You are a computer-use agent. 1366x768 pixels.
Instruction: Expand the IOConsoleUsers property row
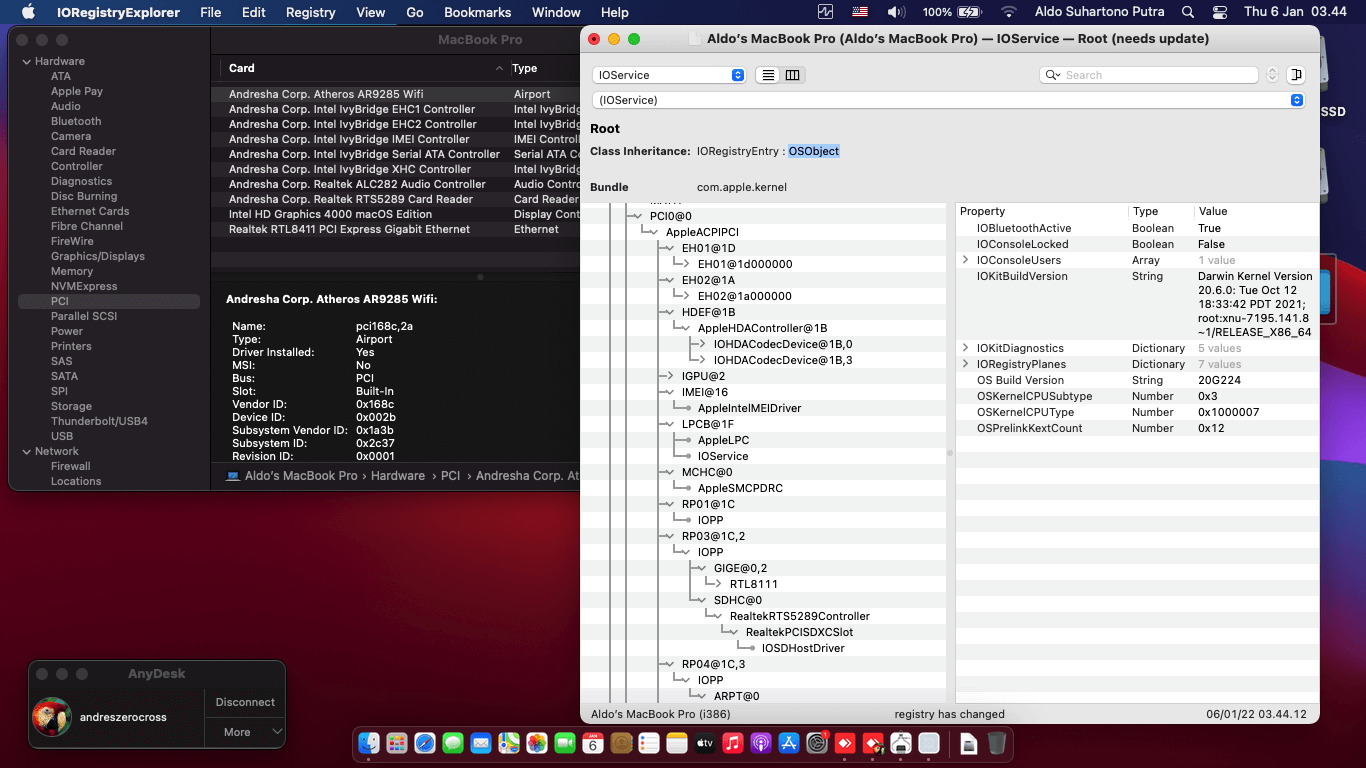966,260
